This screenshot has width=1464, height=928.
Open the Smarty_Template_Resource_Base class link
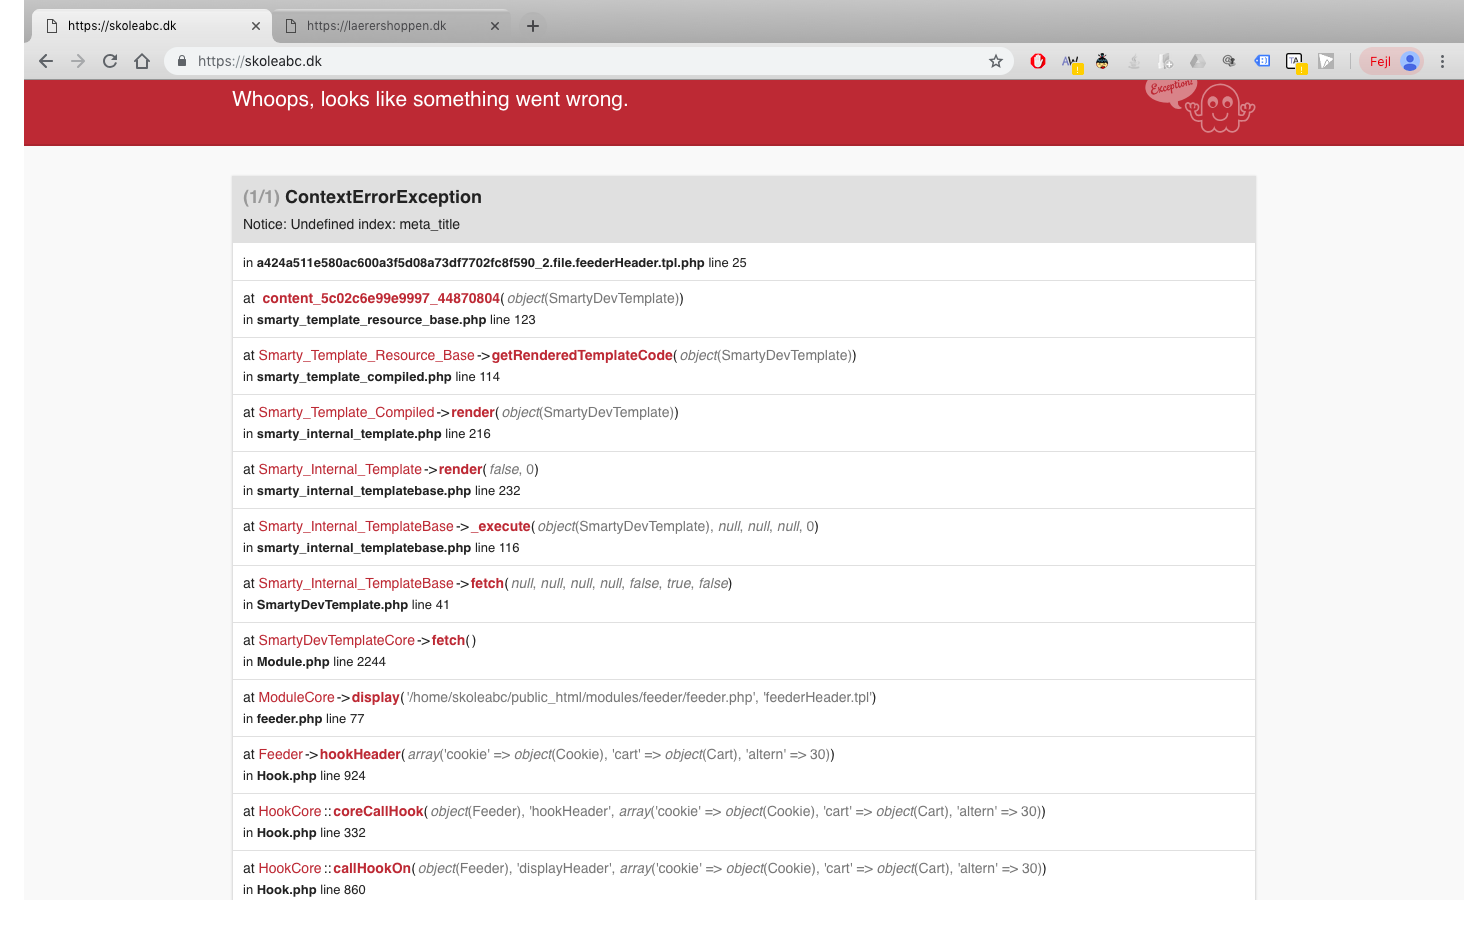pyautogui.click(x=366, y=355)
